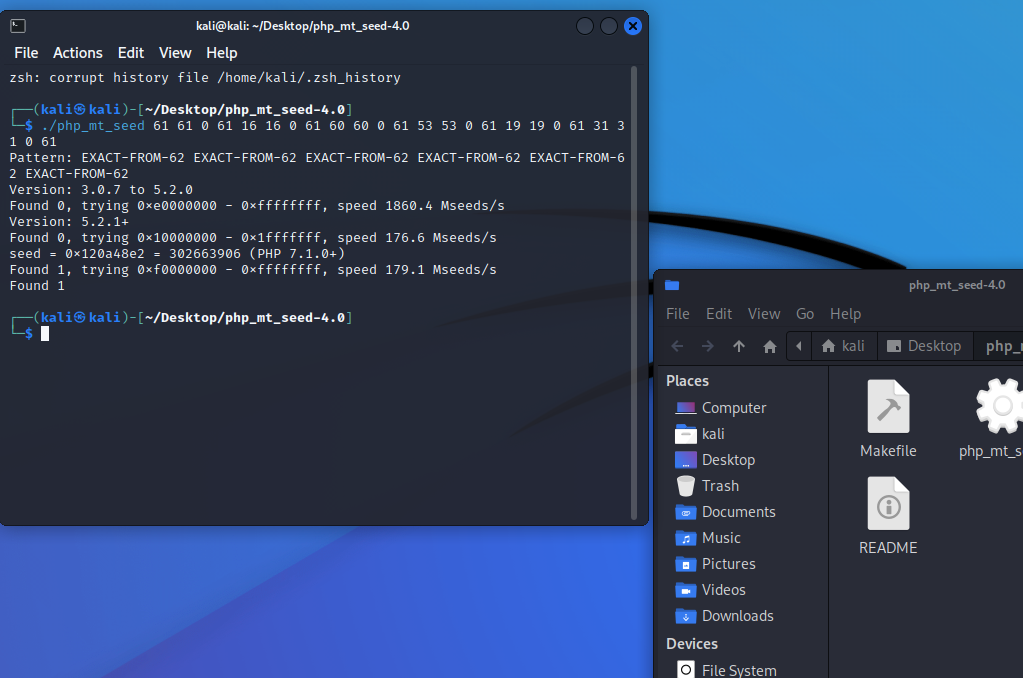Go to parent folder with up arrow
The width and height of the screenshot is (1023, 678).
(739, 346)
